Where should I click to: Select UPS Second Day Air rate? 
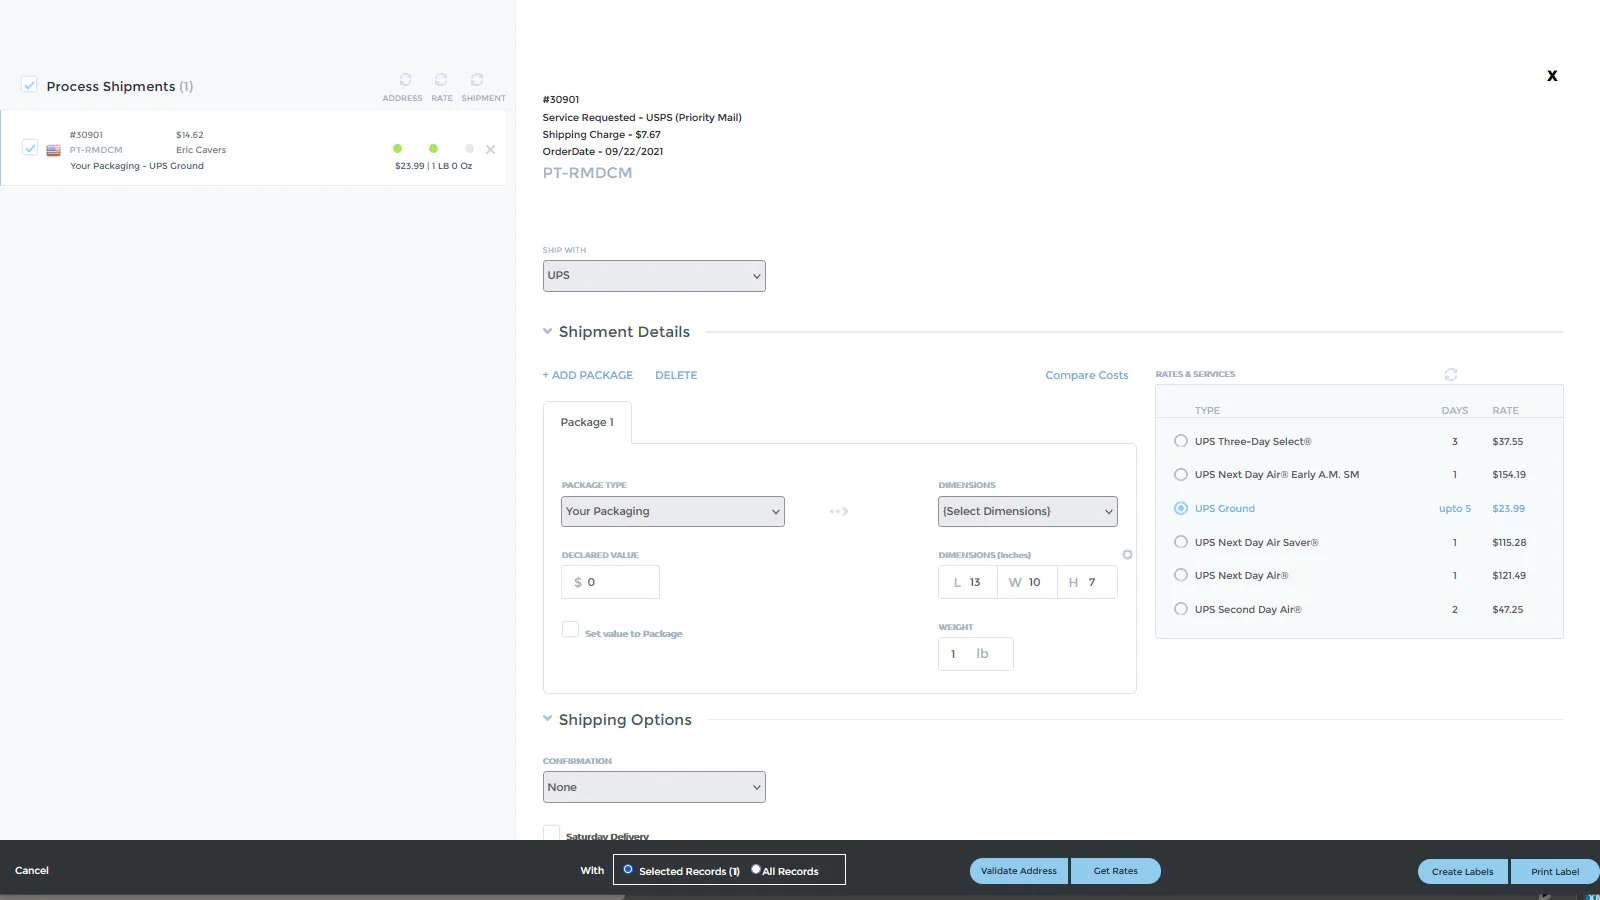(1181, 609)
